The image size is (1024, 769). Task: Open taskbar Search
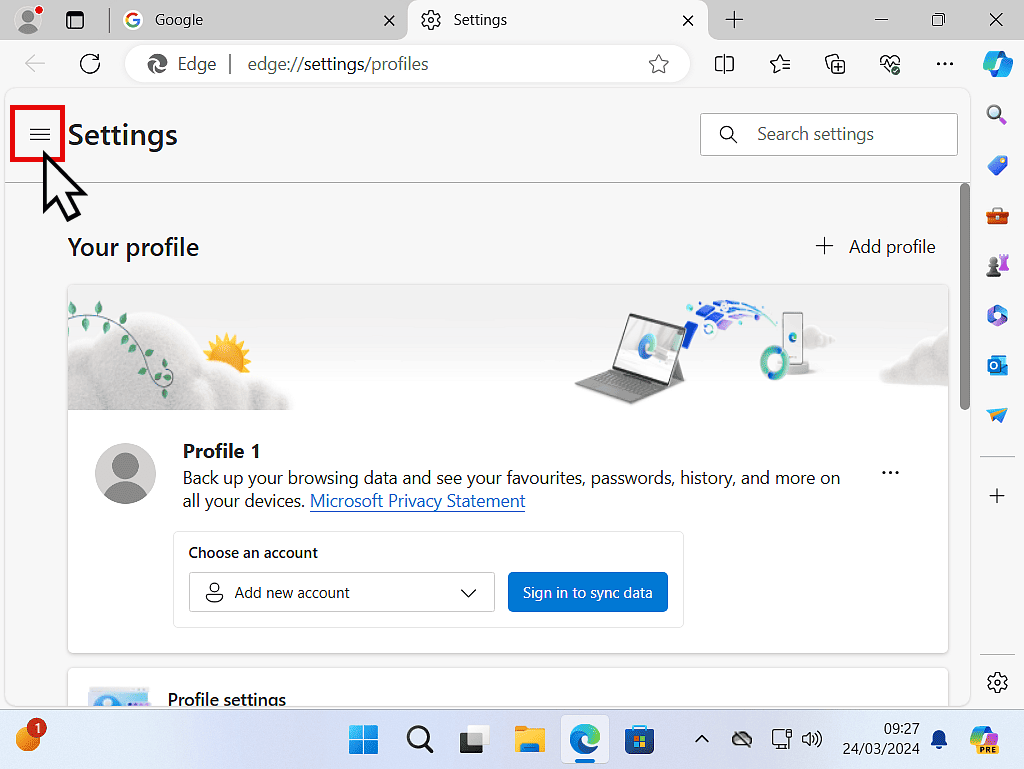pyautogui.click(x=419, y=740)
